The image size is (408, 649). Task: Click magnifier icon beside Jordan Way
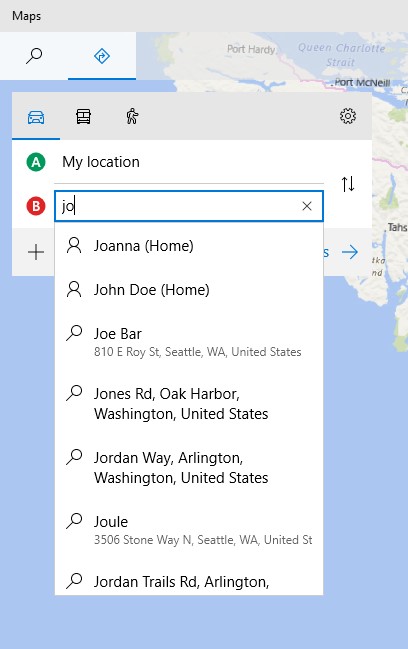pos(74,457)
